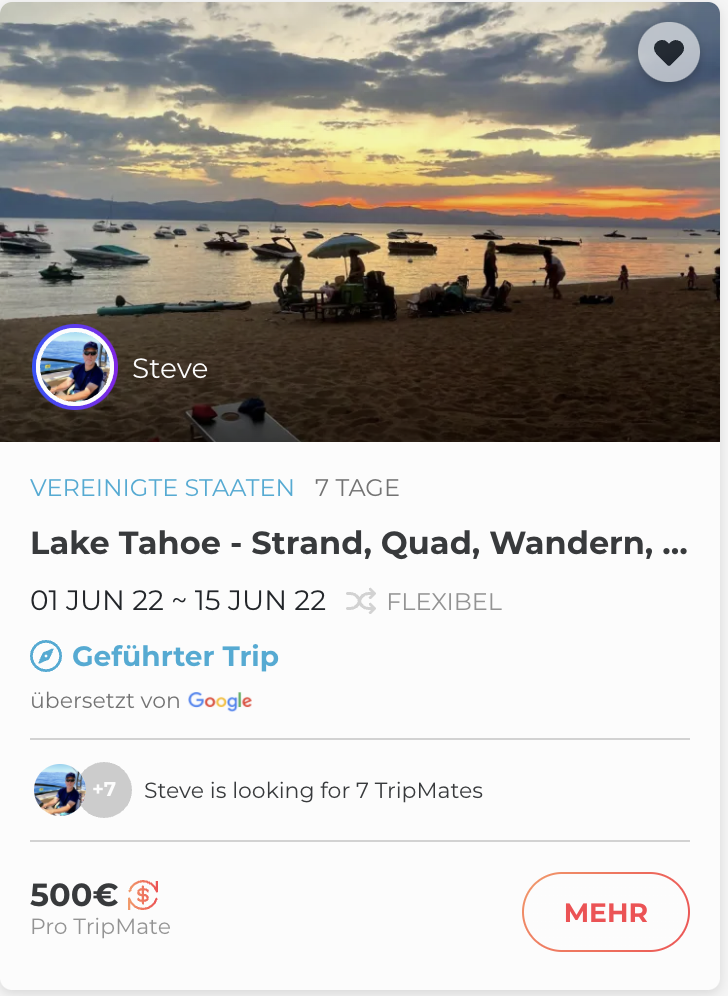728x996 pixels.
Task: Click the Flexibel label
Action: click(444, 602)
